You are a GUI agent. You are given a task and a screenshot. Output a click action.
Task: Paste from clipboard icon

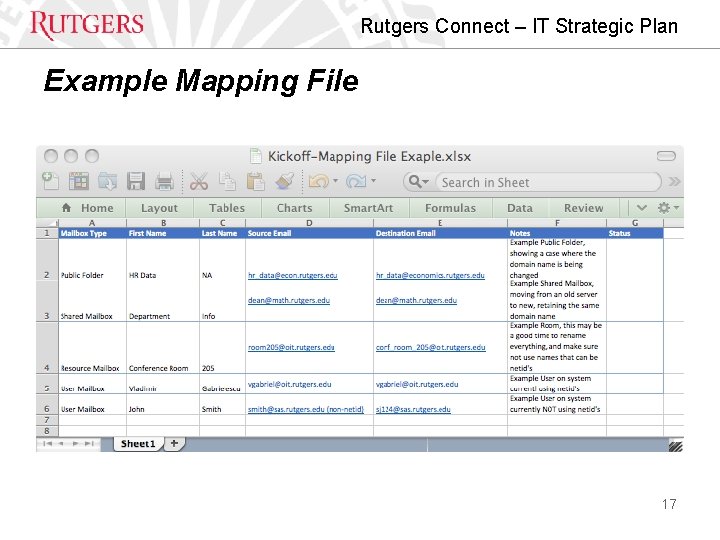click(x=255, y=181)
